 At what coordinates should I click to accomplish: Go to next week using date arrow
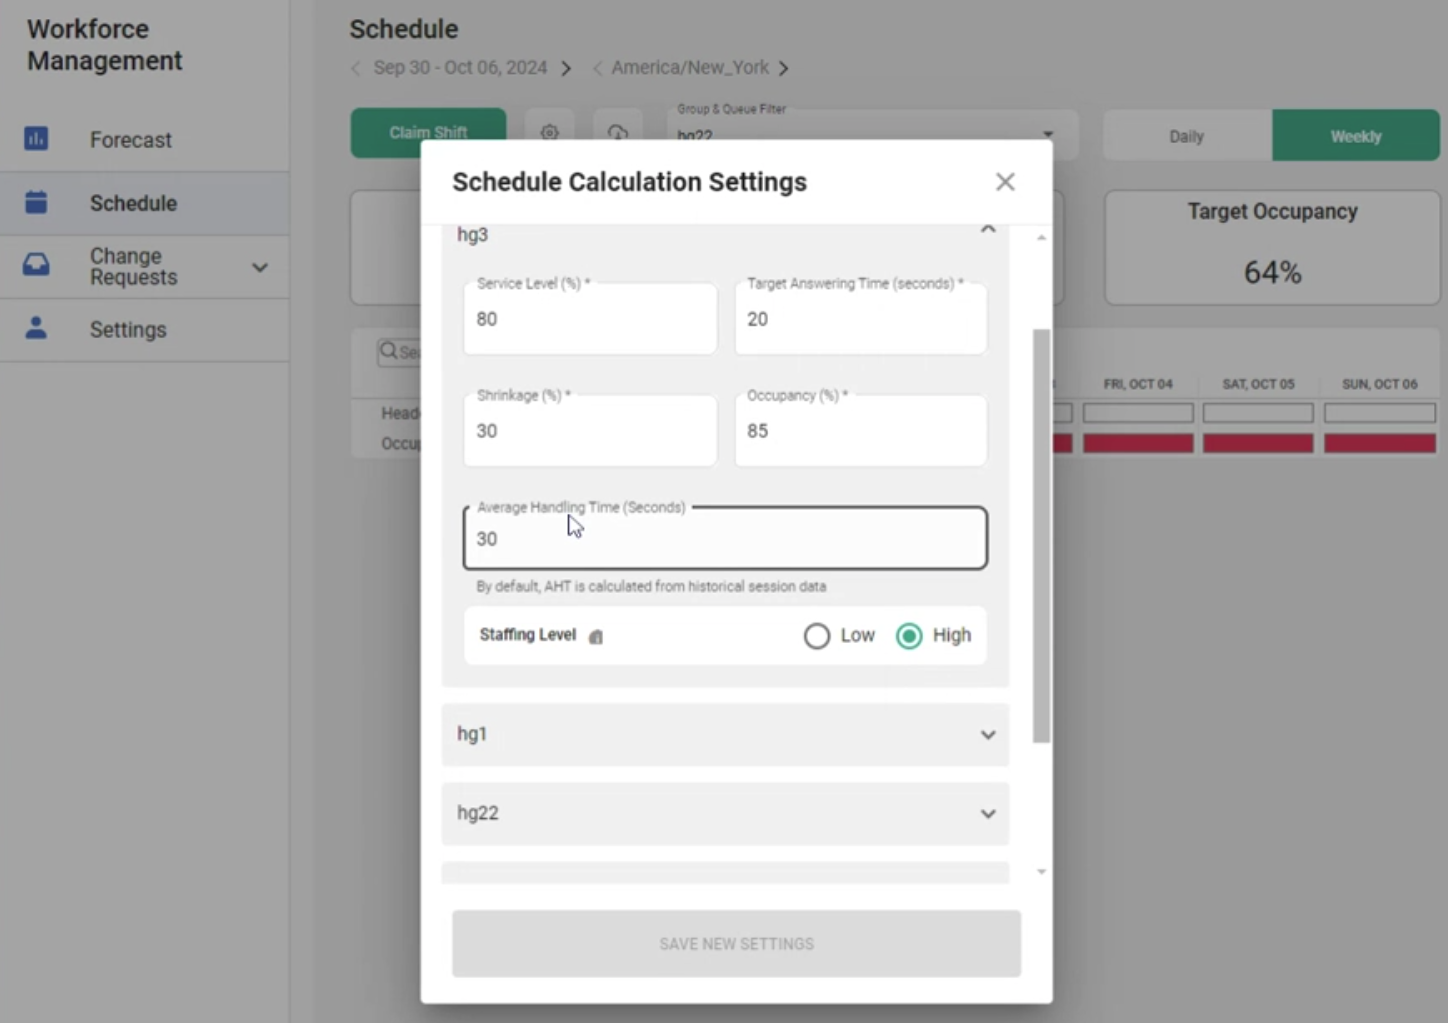click(566, 68)
